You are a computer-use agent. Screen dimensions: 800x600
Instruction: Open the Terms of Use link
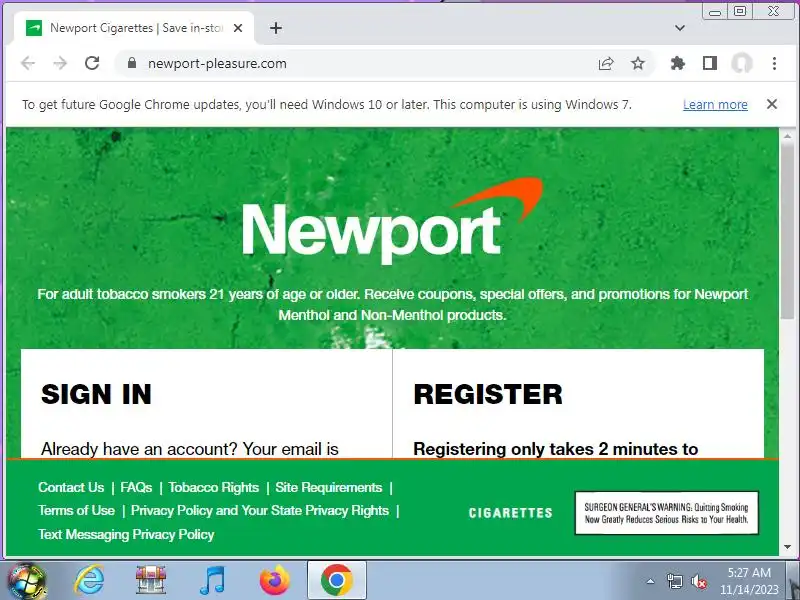click(x=77, y=510)
